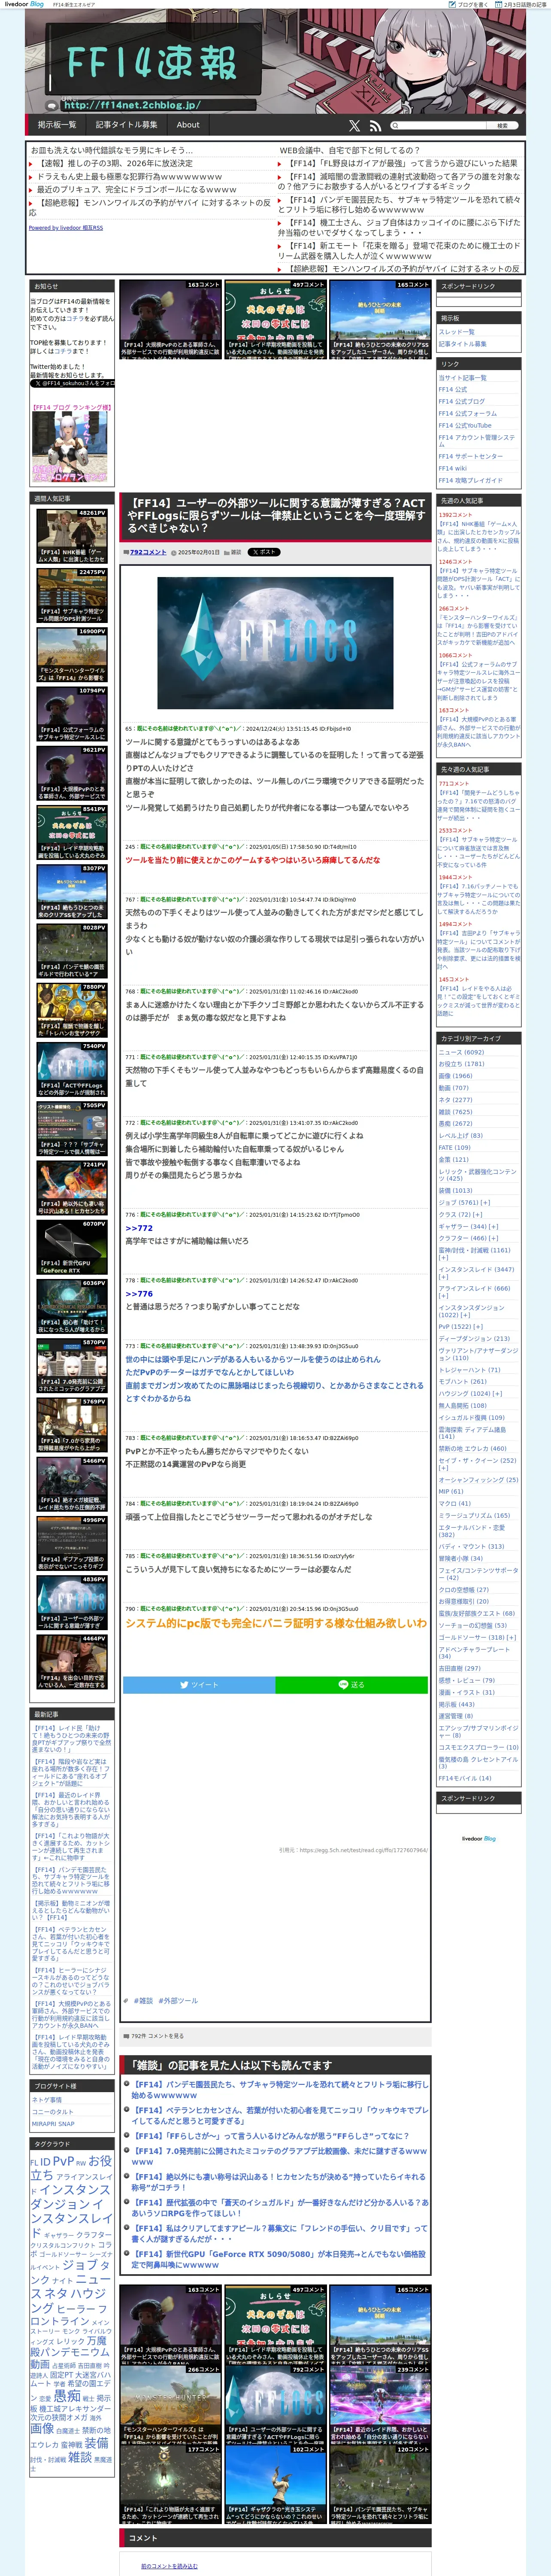The width and height of the screenshot is (551, 2576).
Task: Open top thumbnail with 497コメント badge
Action: click(275, 319)
